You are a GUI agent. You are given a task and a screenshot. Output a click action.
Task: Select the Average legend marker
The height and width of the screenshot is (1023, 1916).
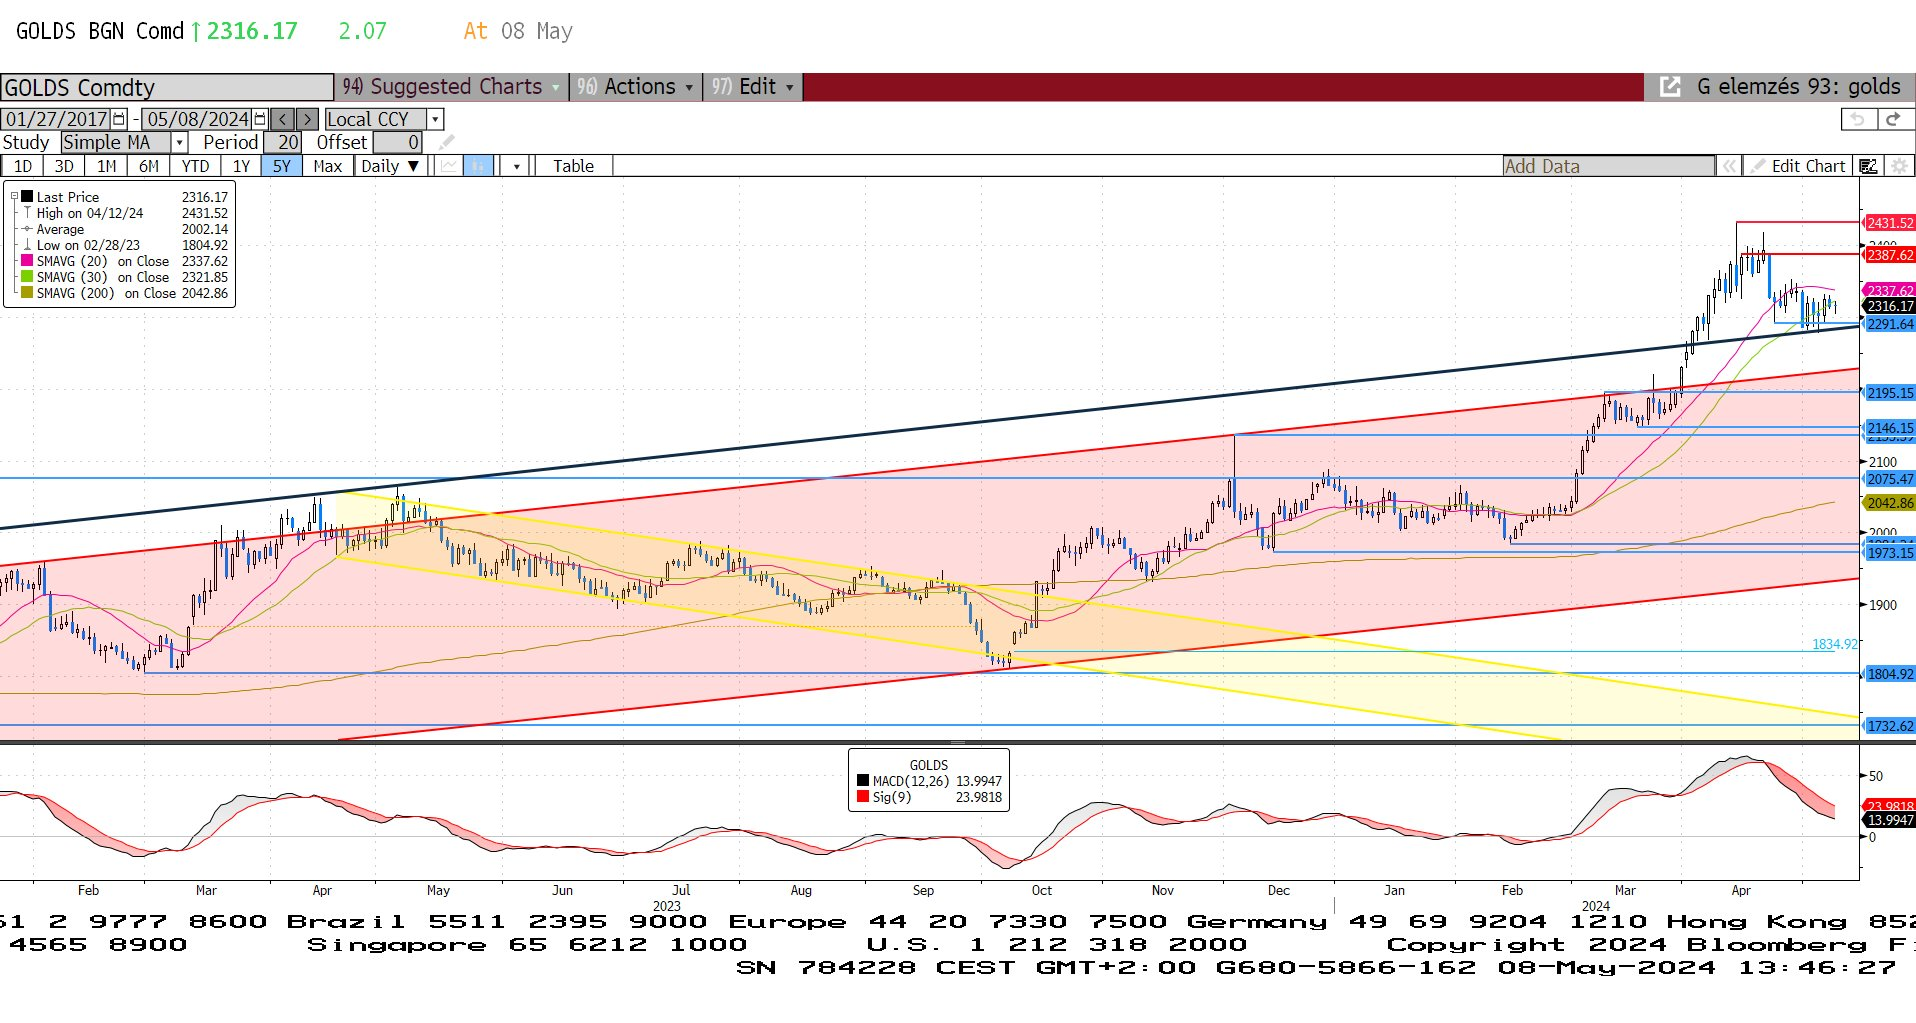(x=27, y=229)
